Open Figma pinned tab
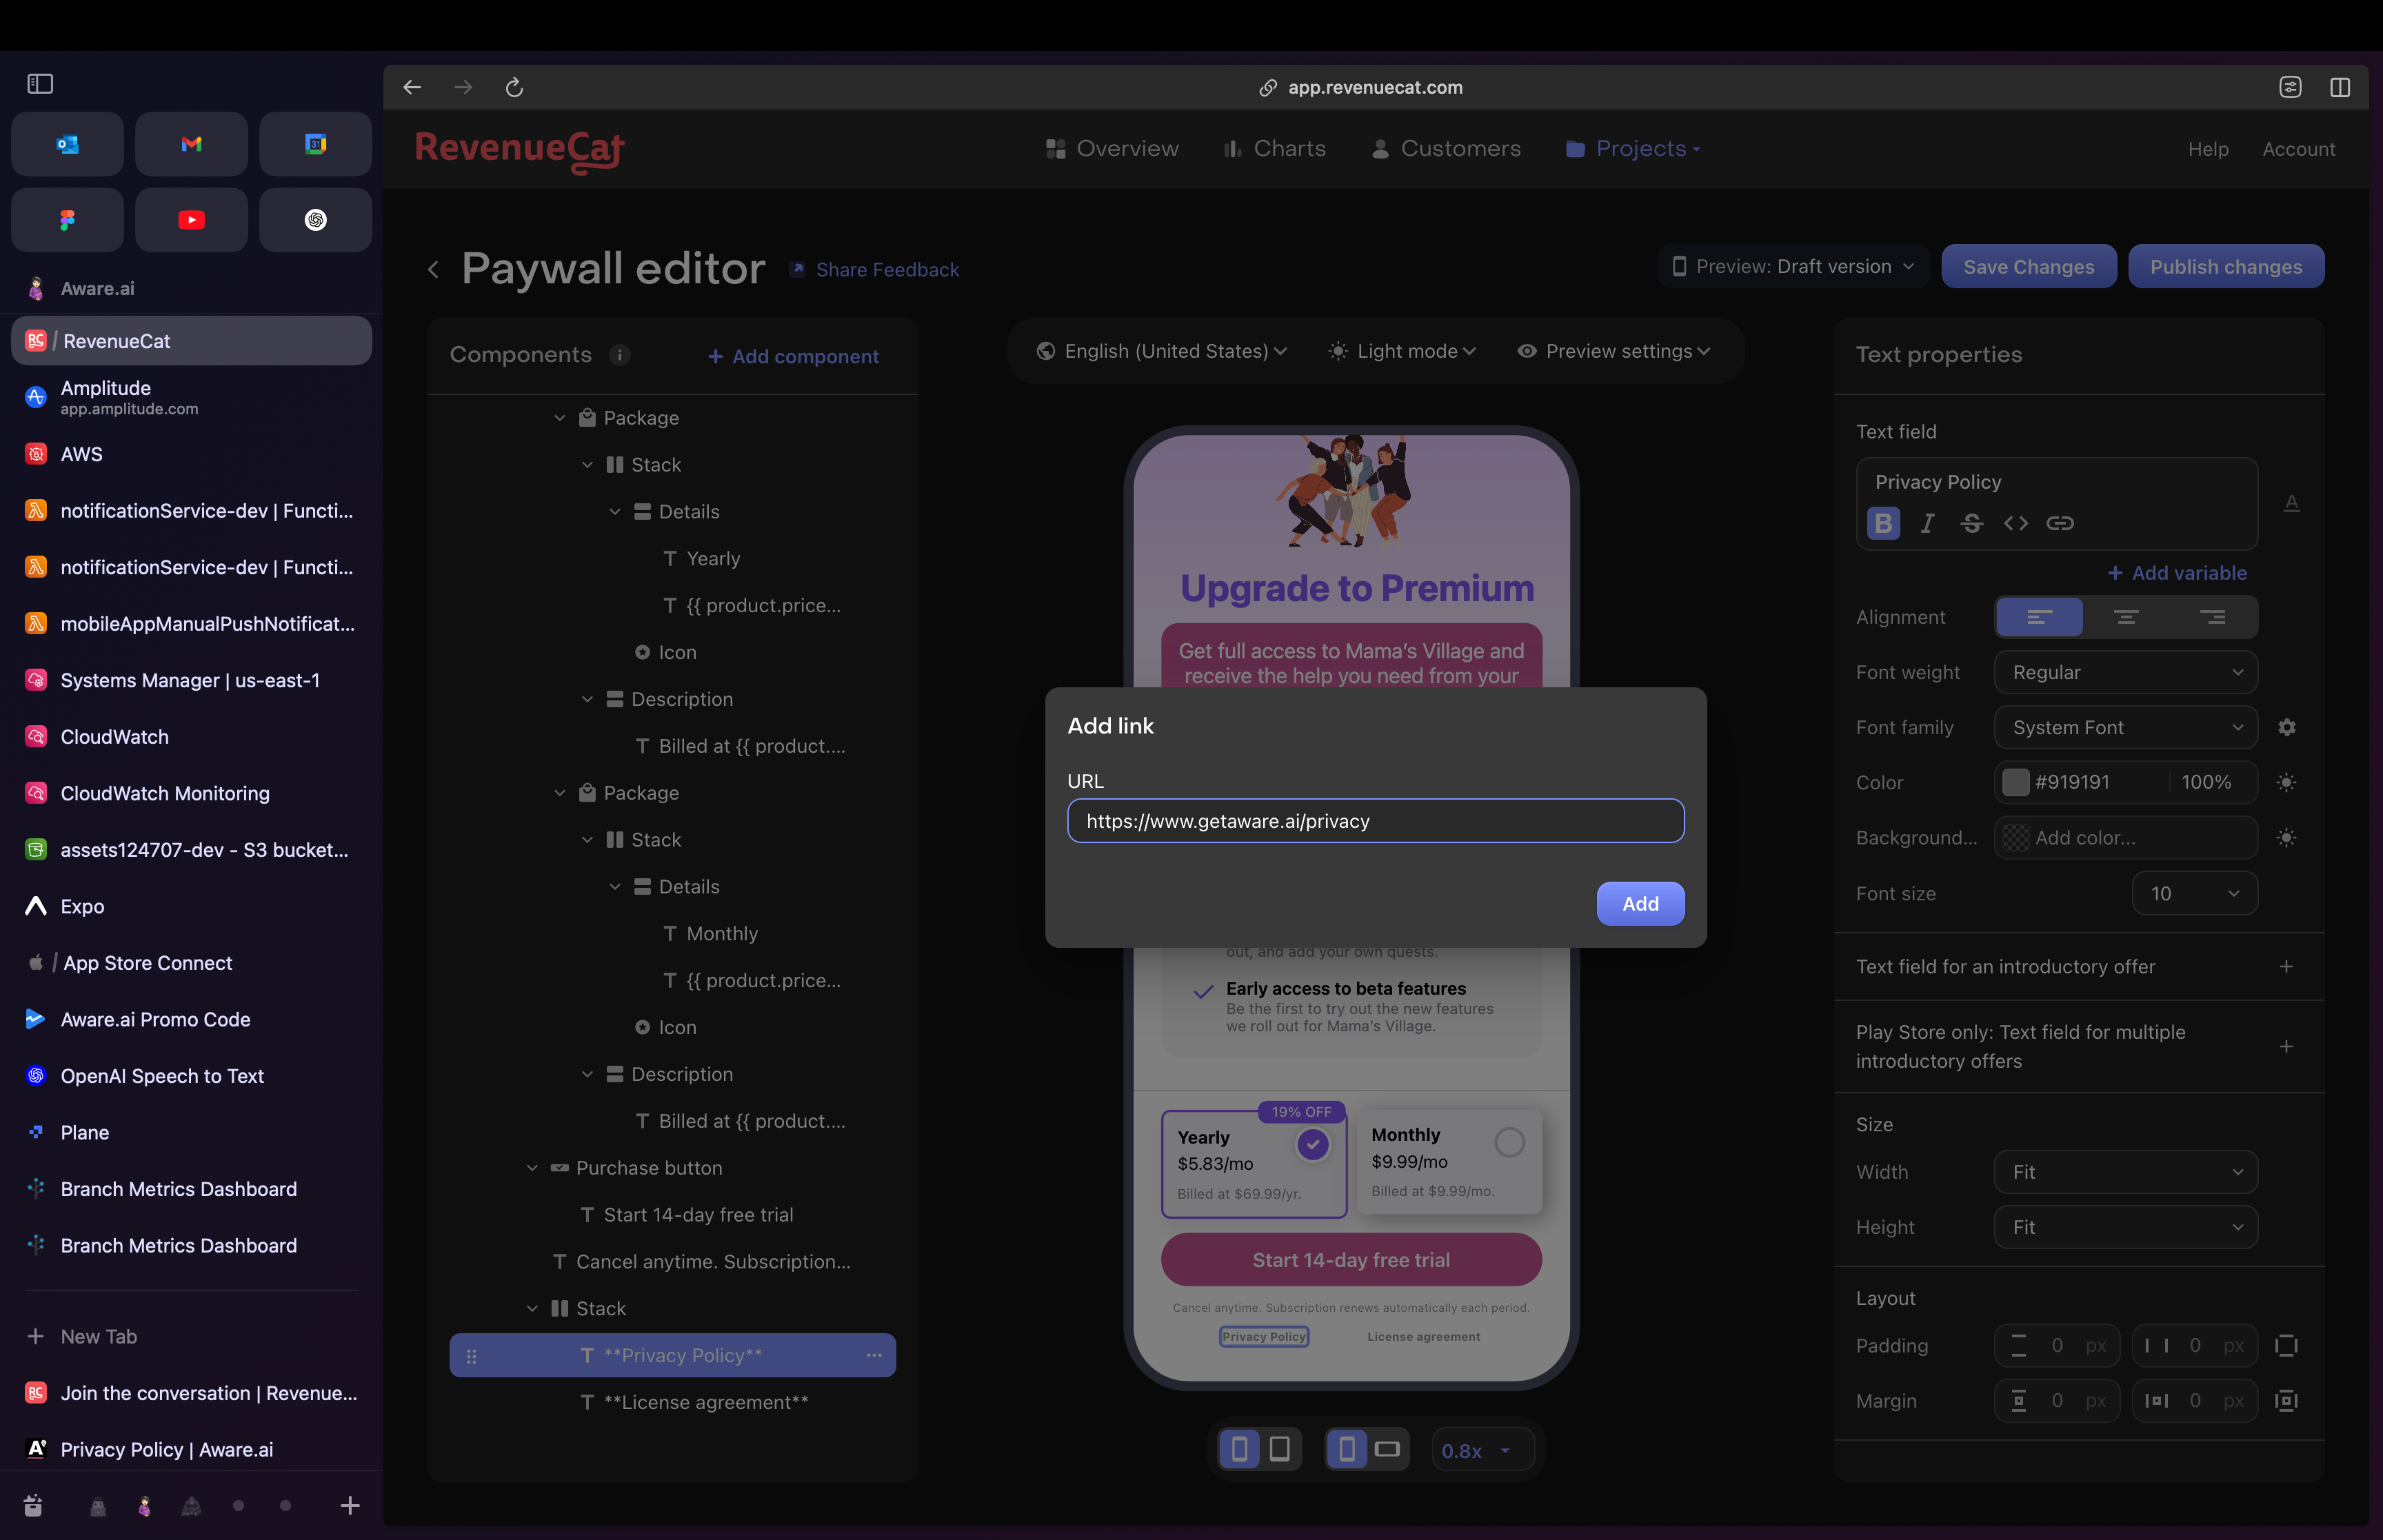The height and width of the screenshot is (1540, 2383). click(68, 219)
